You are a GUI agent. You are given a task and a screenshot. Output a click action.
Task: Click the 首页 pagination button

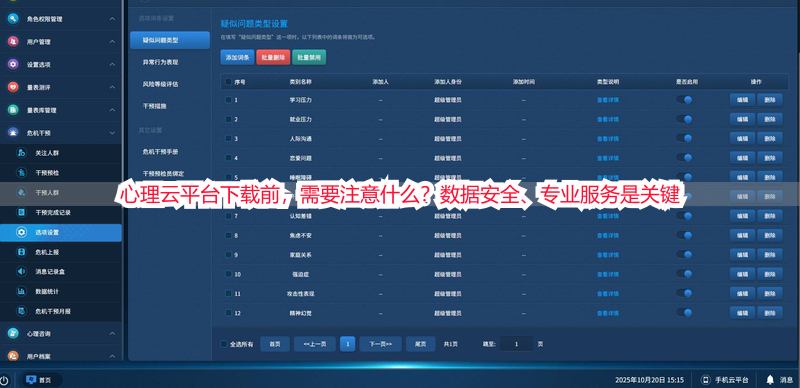275,344
